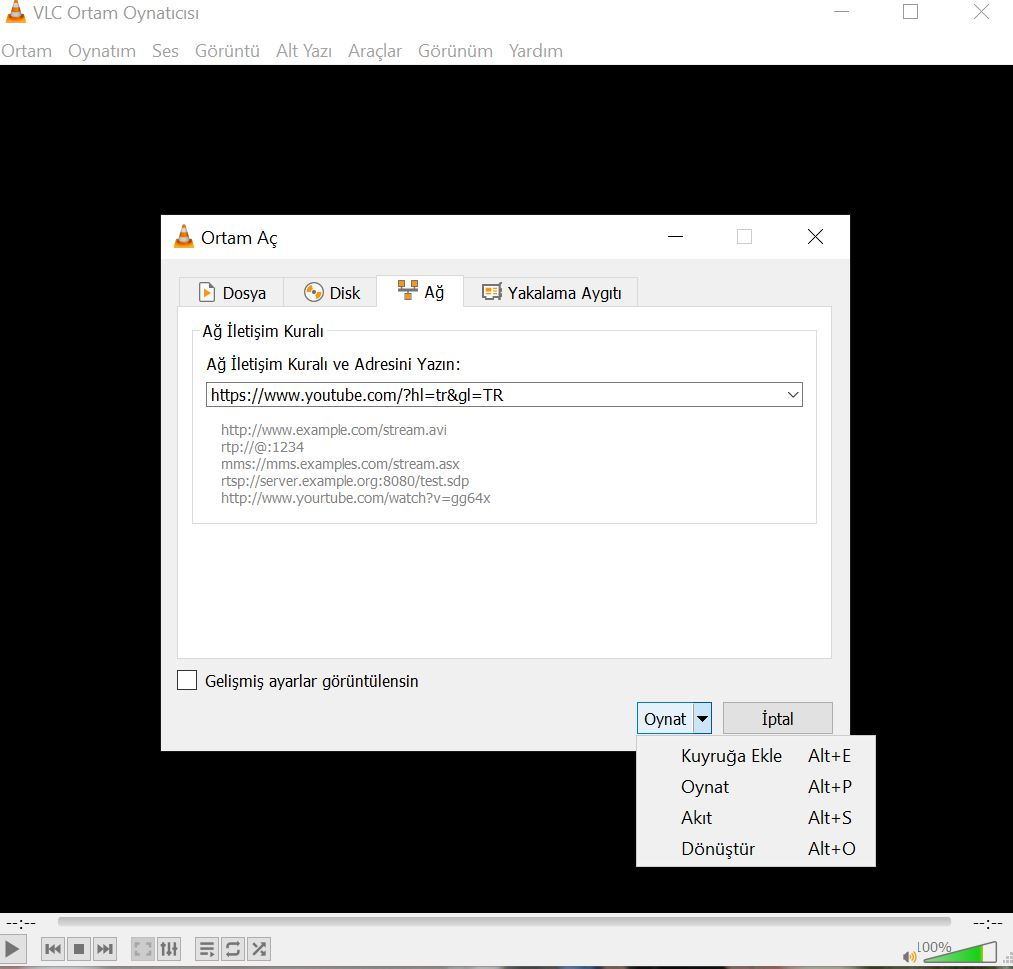Minimize the main VLC window
1013x969 pixels.
[x=841, y=12]
